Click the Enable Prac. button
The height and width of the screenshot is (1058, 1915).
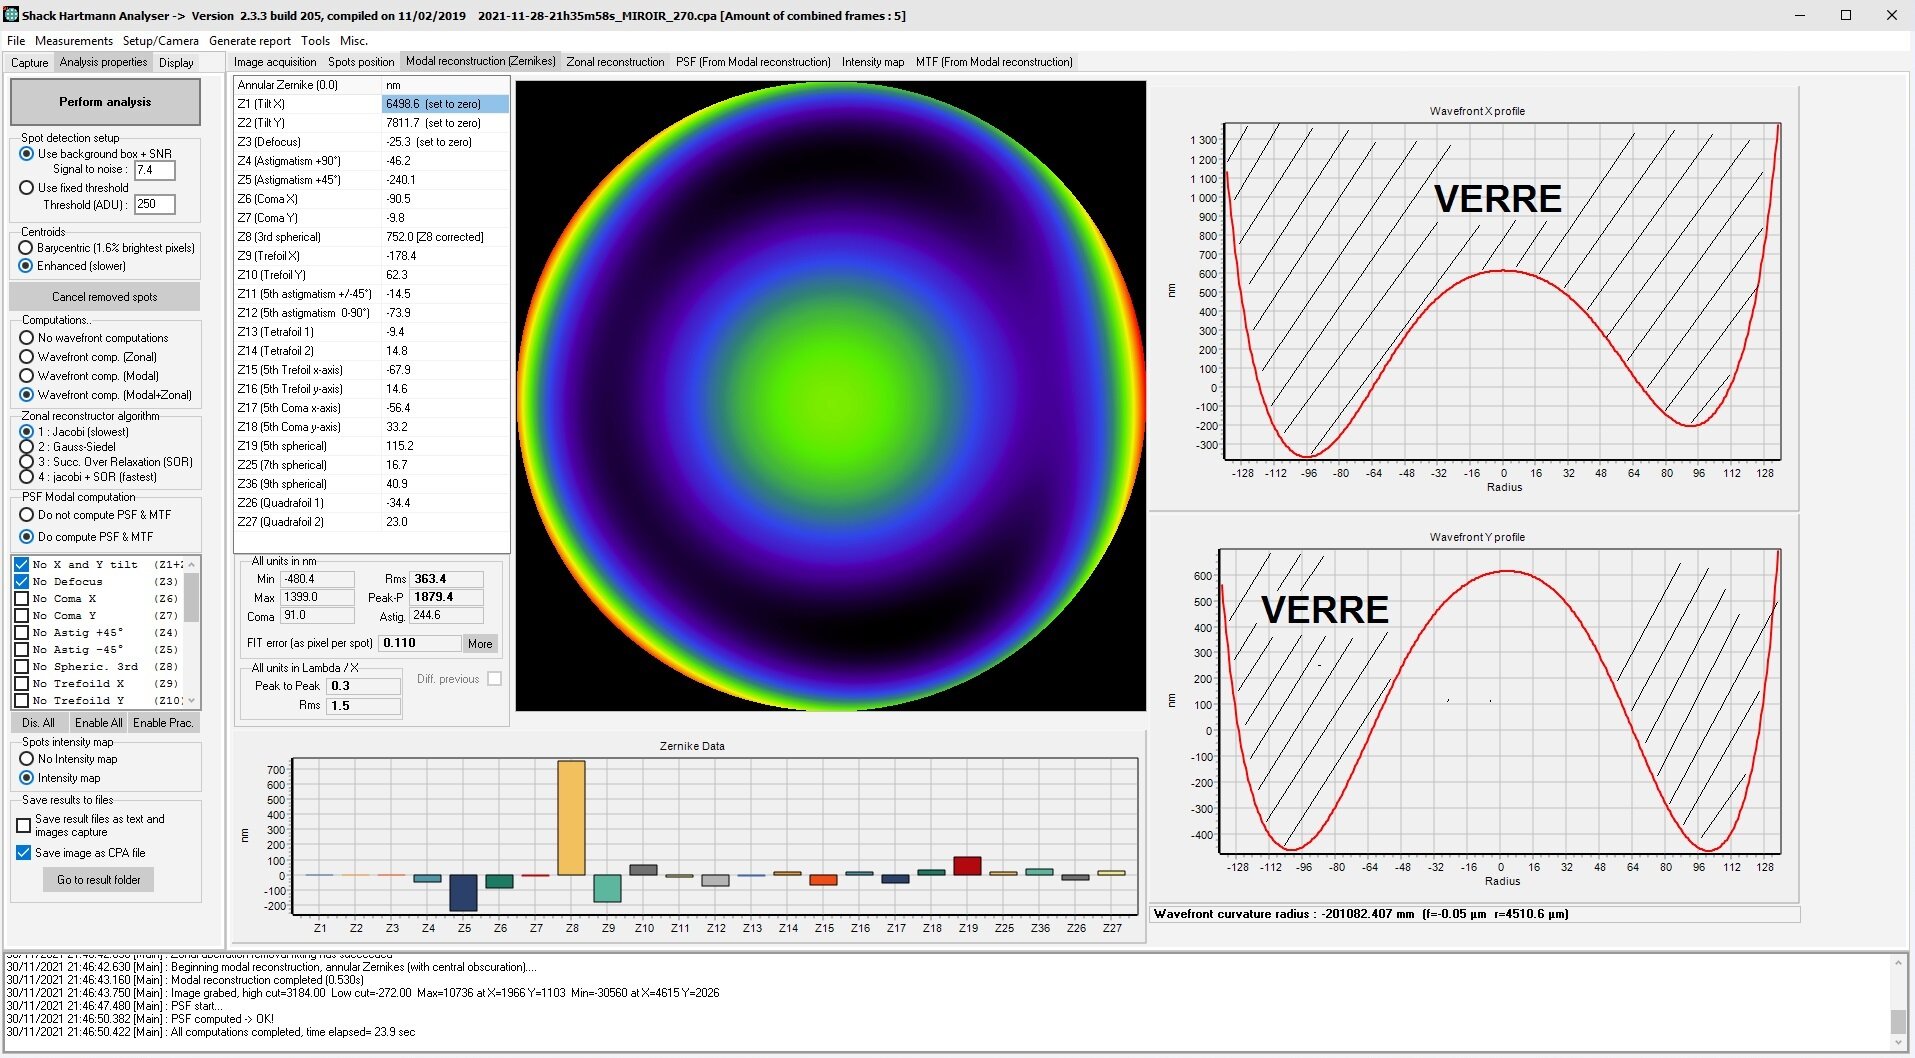point(163,723)
